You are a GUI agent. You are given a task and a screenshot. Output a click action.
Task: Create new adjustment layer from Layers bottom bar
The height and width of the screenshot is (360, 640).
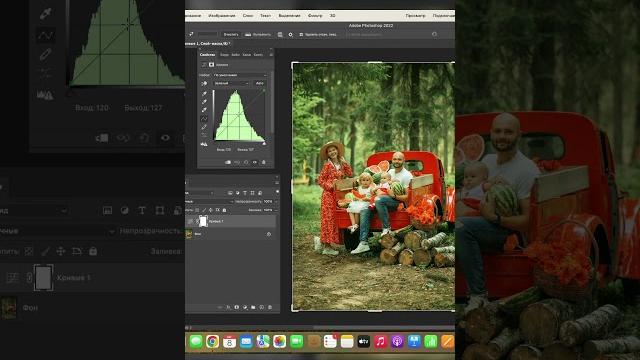(x=245, y=307)
